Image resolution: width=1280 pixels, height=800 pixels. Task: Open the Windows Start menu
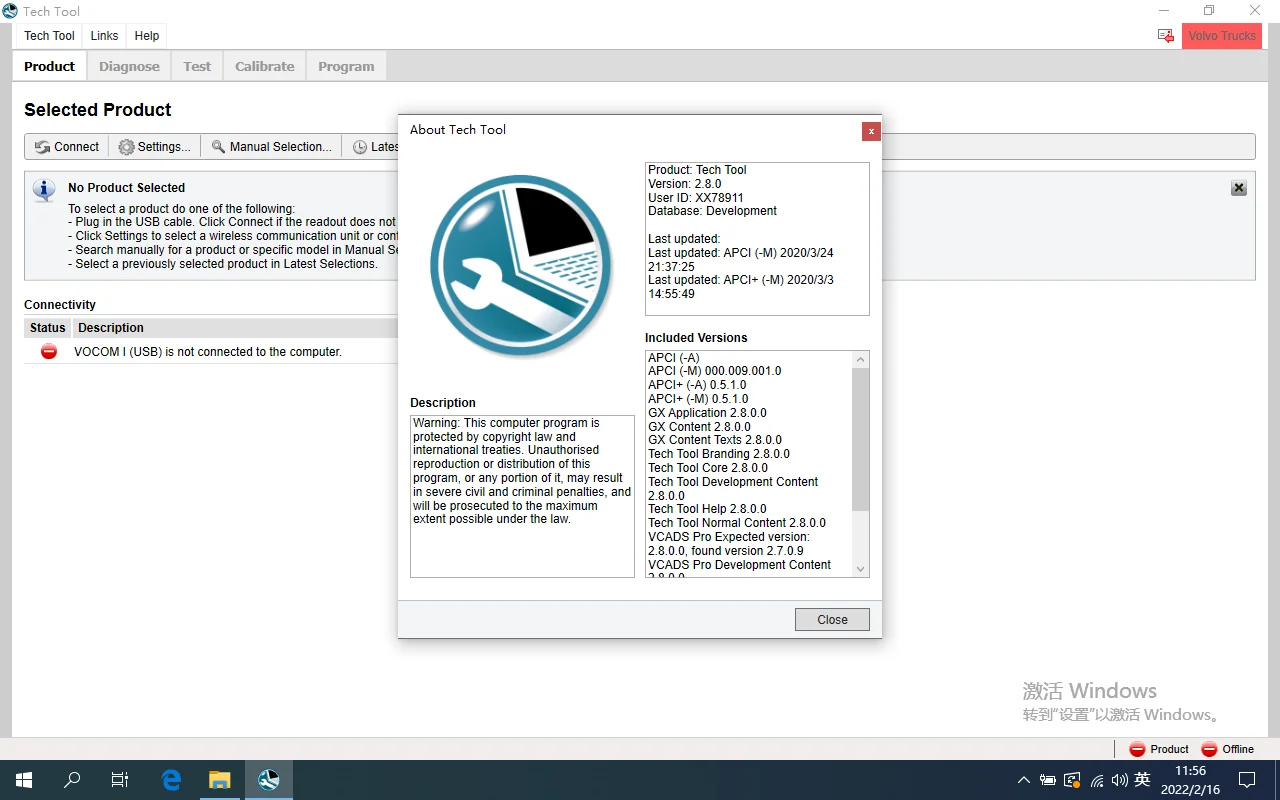point(24,780)
